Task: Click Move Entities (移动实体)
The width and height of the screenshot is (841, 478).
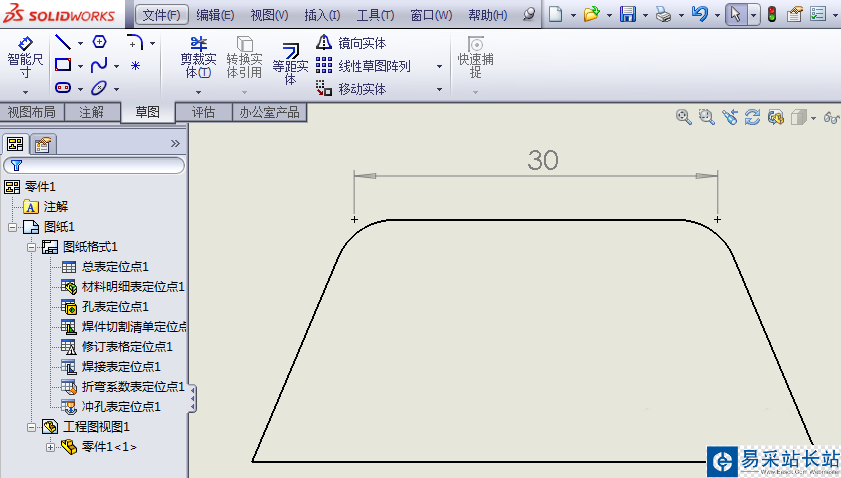Action: click(x=351, y=89)
